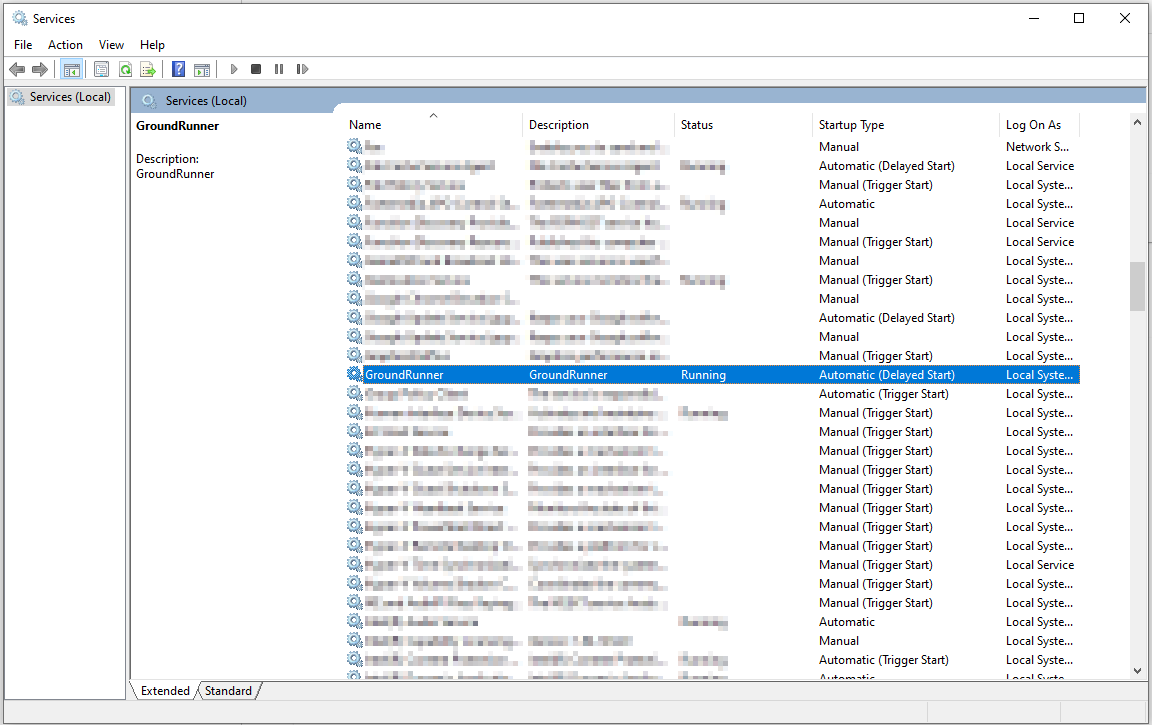Navigate back using the Back arrow
The height and width of the screenshot is (725, 1152).
[x=17, y=68]
